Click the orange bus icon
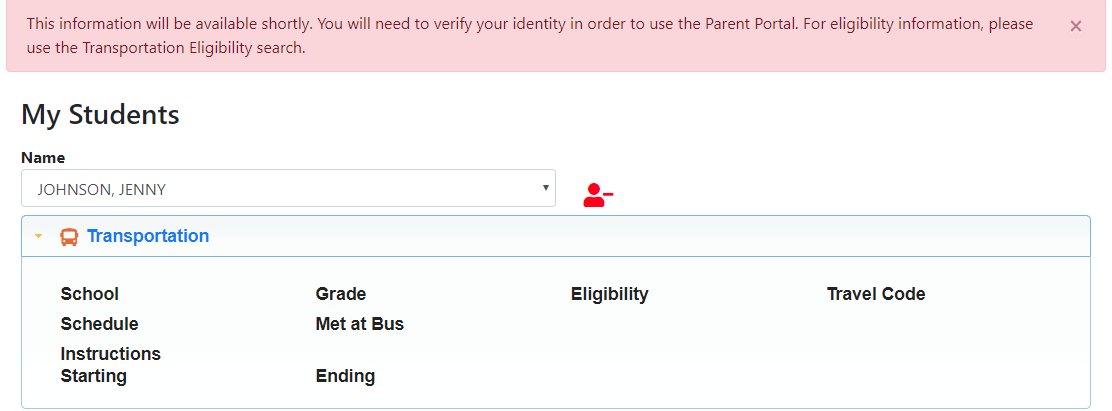The width and height of the screenshot is (1112, 411). 69,237
